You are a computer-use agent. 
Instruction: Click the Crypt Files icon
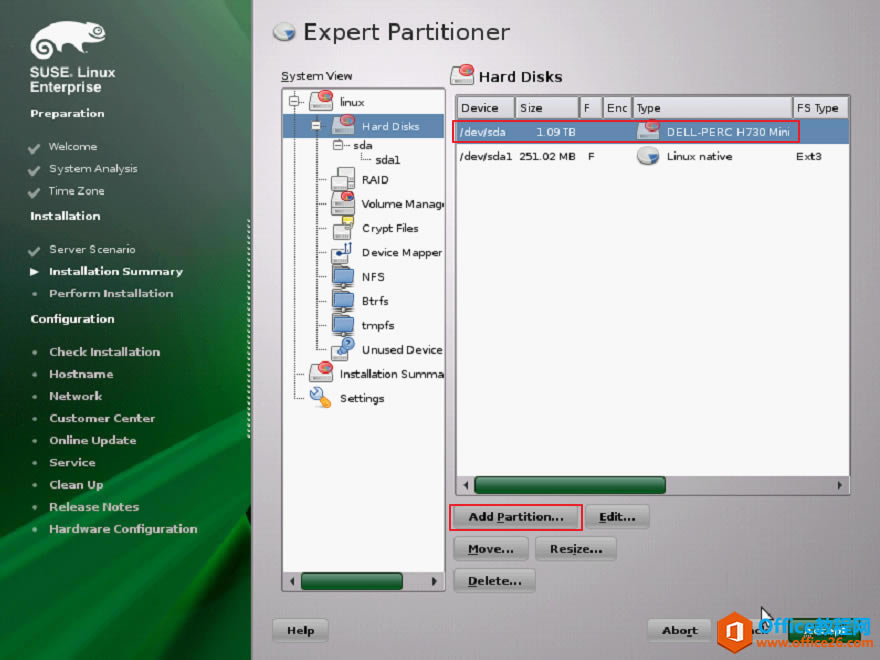343,228
